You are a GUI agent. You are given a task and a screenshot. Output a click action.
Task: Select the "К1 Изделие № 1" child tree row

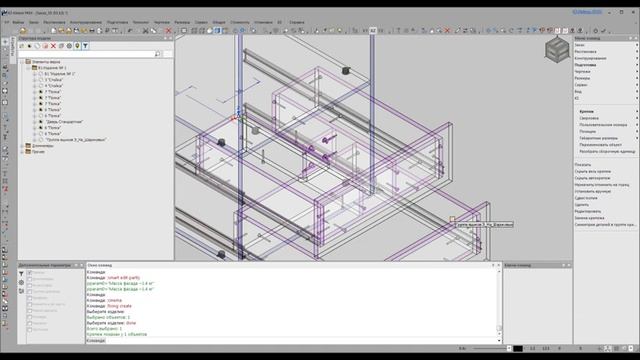point(60,74)
